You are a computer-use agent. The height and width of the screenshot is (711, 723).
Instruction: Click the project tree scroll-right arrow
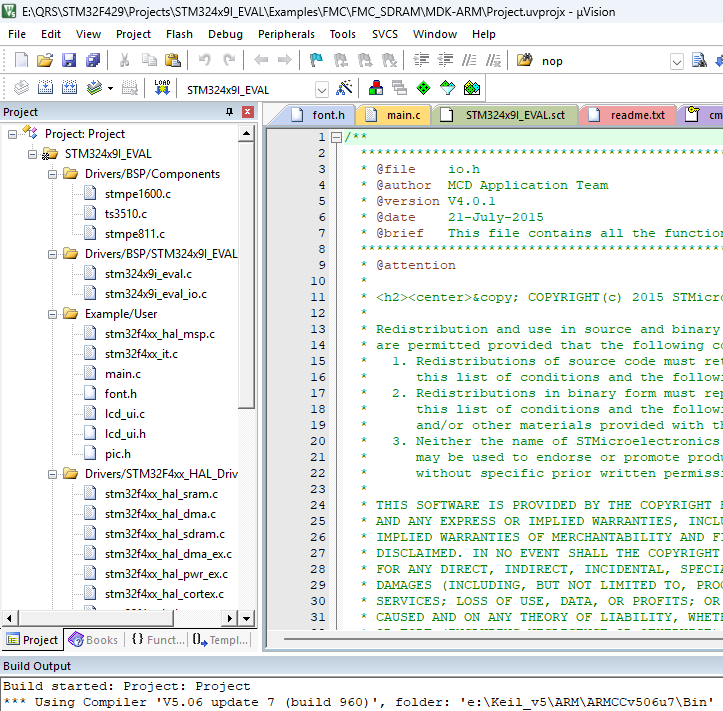pyautogui.click(x=229, y=618)
